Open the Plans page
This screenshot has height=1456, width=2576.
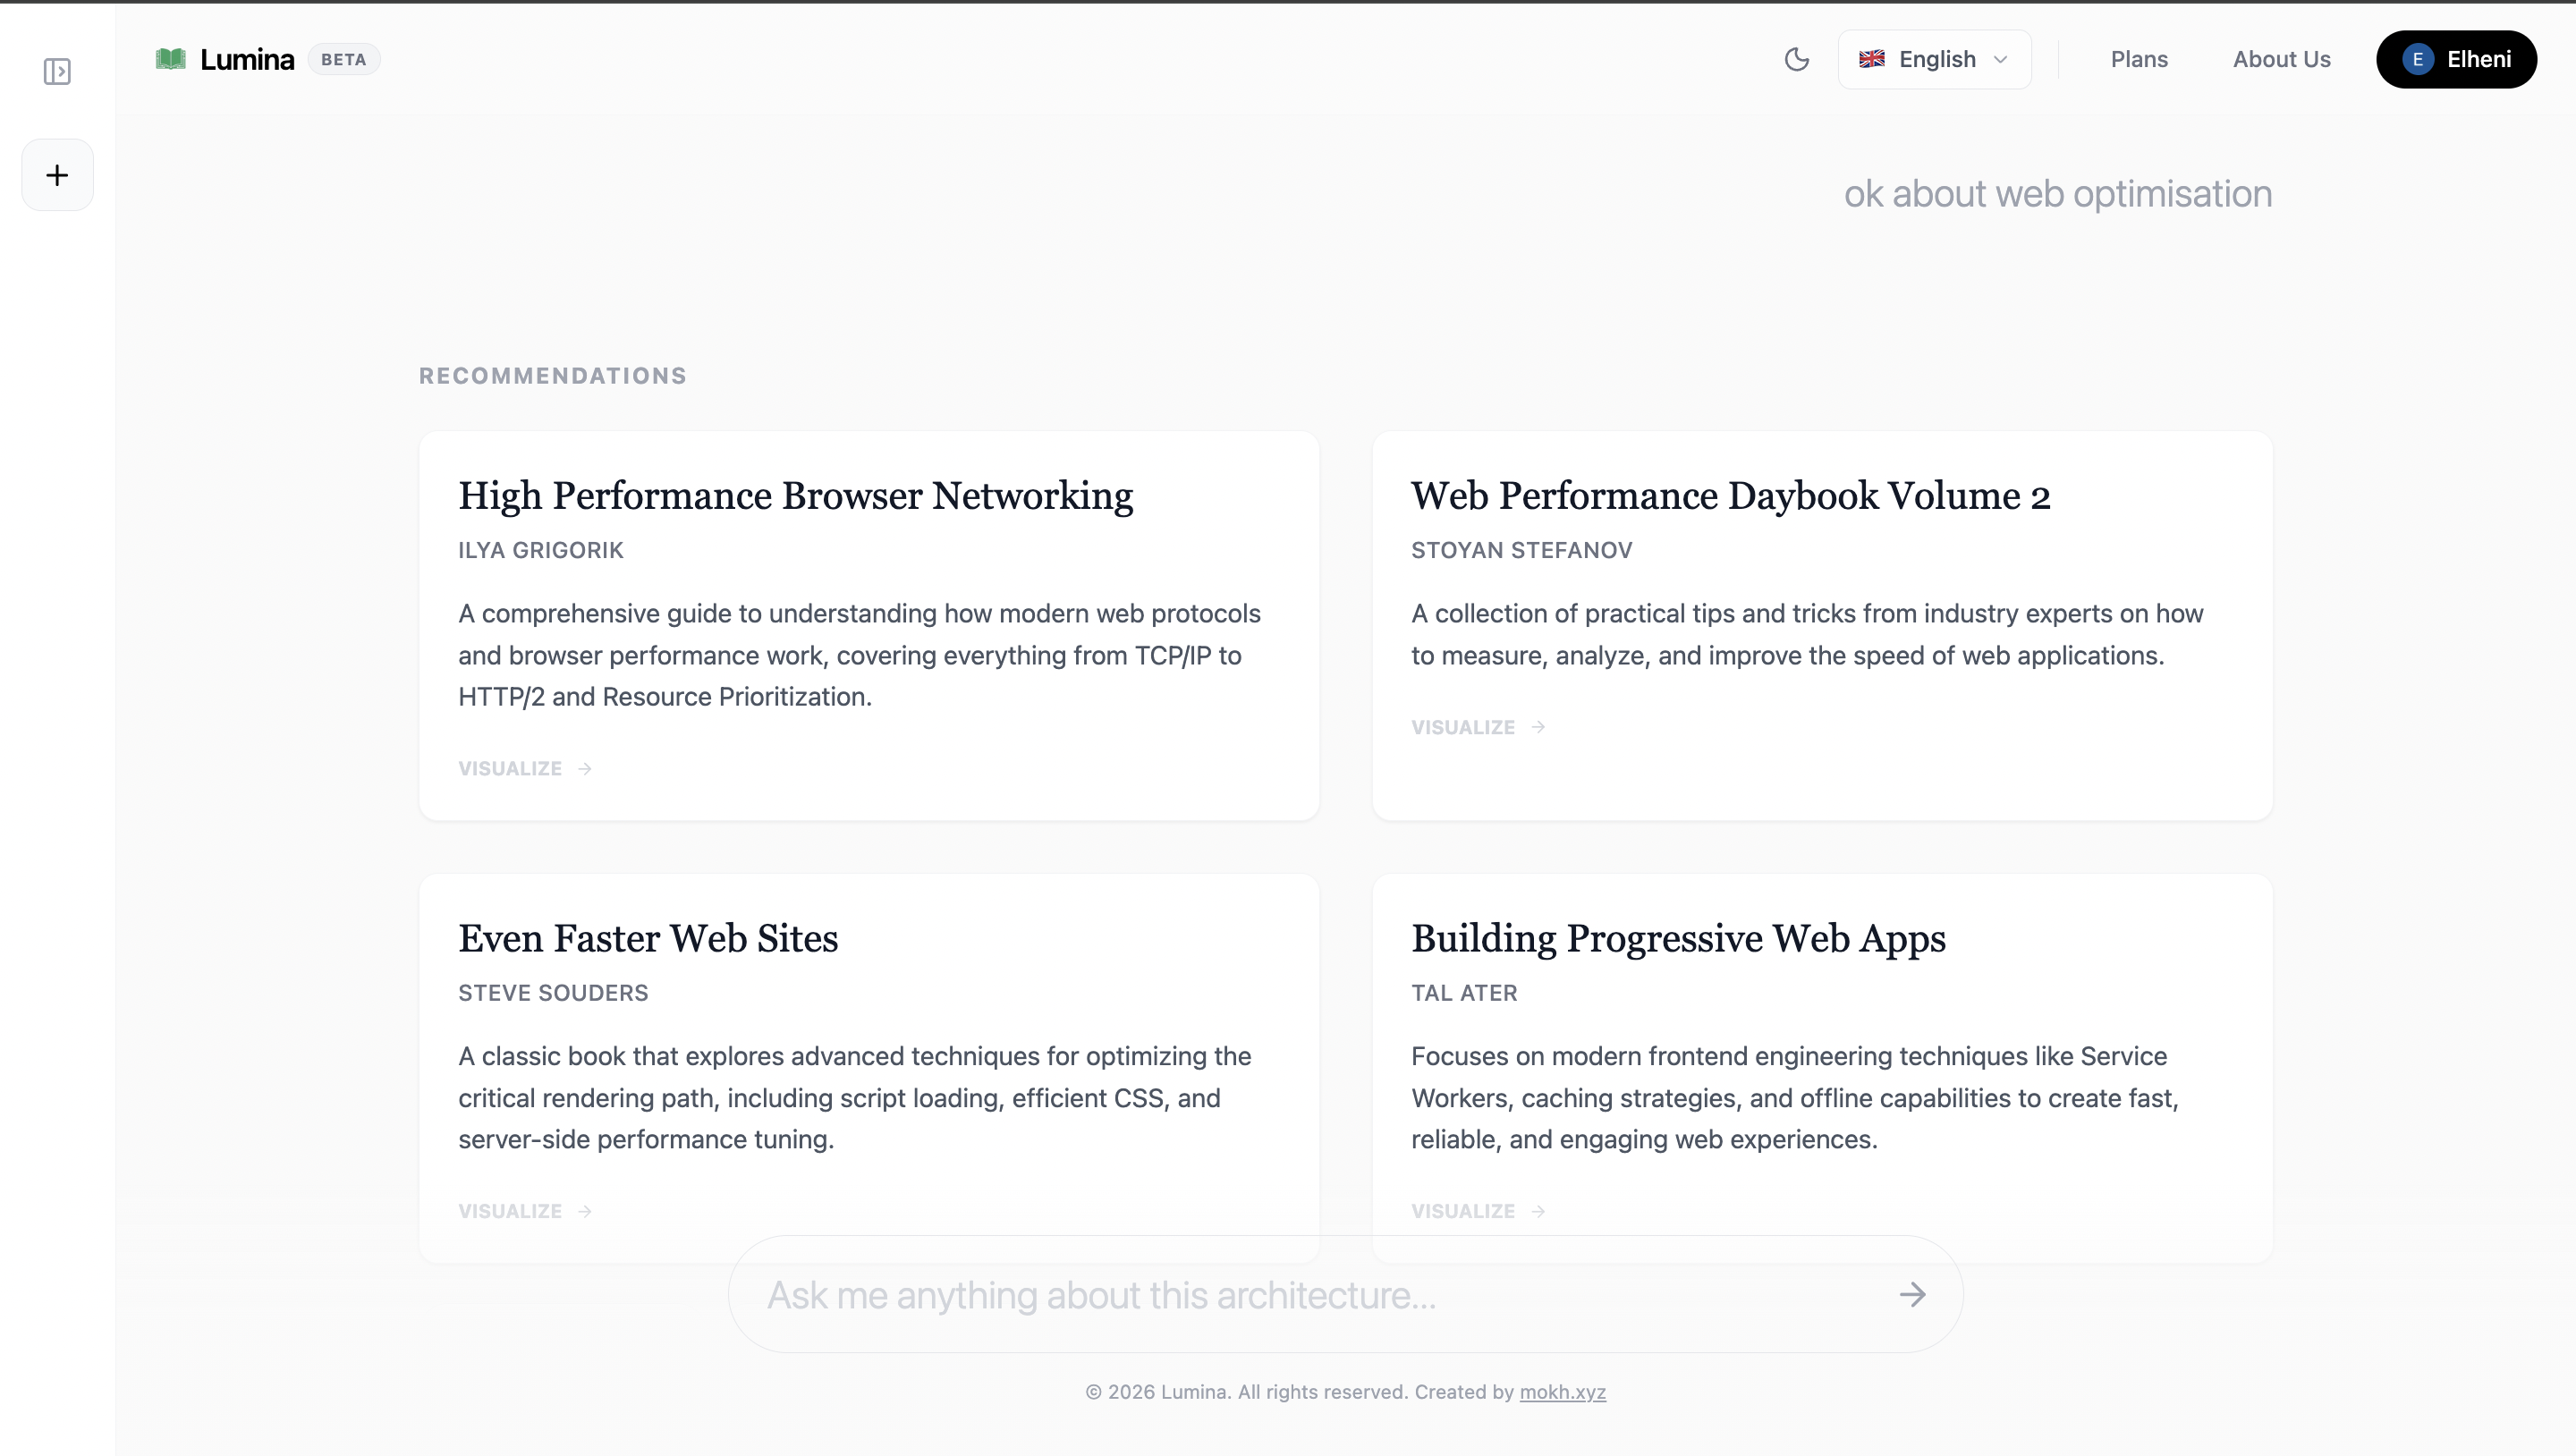coord(2138,59)
